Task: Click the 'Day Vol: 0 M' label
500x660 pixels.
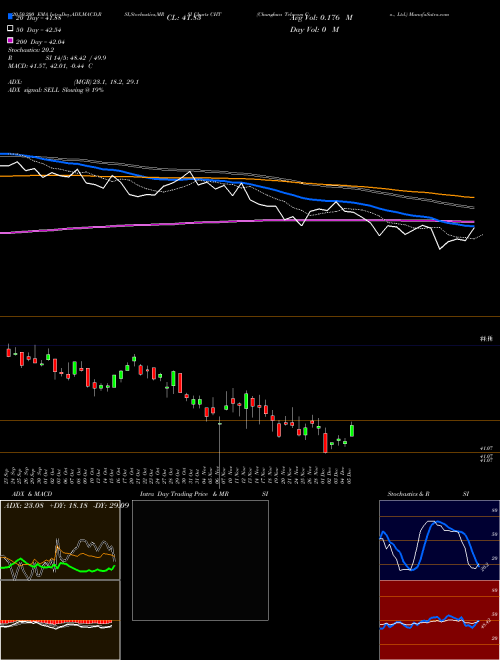Action: pos(314,29)
